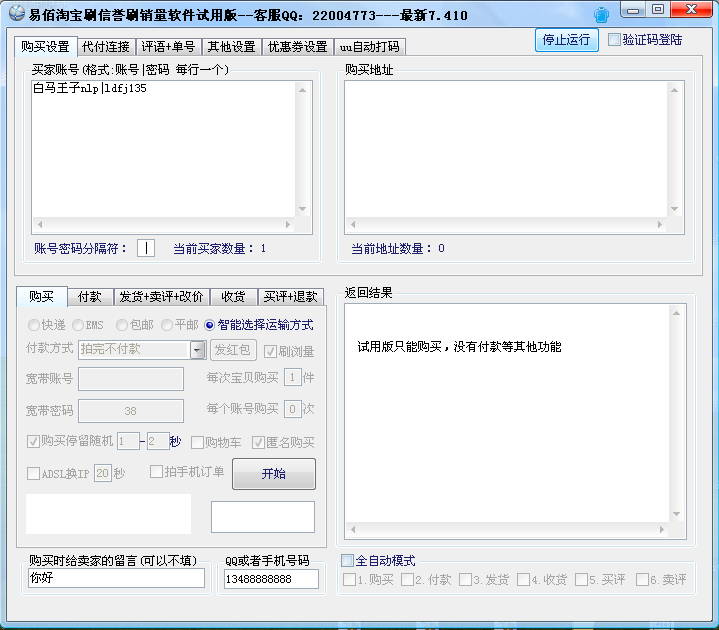Image resolution: width=719 pixels, height=630 pixels.
Task: Enable the 全自动模式 checkbox
Action: click(348, 560)
